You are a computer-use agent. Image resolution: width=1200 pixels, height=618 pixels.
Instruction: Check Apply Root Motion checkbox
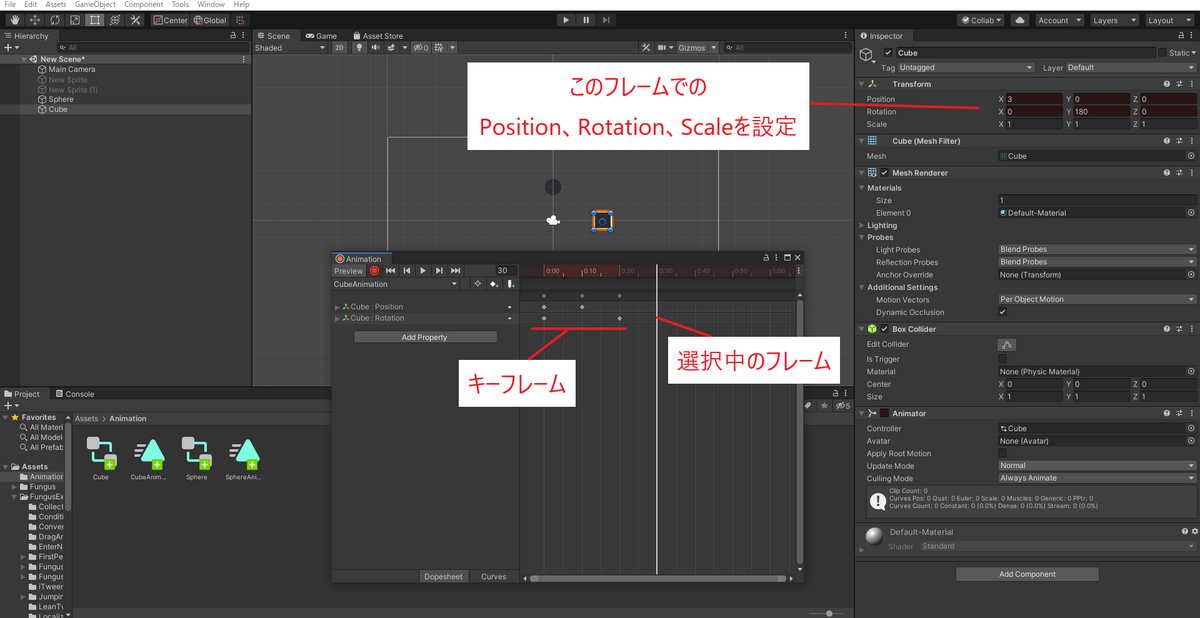[x=1003, y=453]
